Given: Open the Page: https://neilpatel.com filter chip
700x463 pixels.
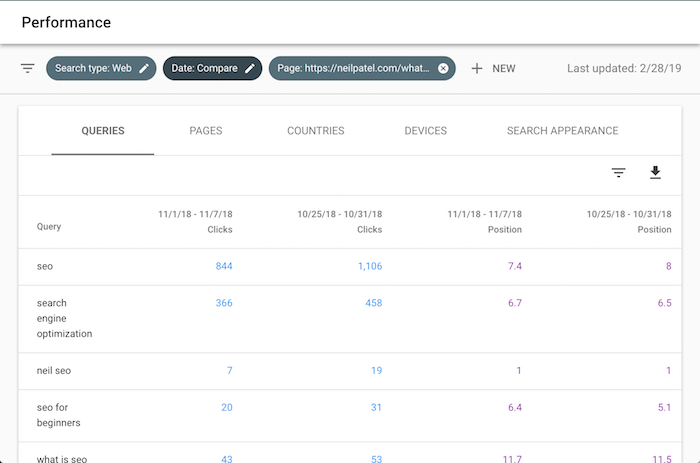Looking at the screenshot, I should click(x=362, y=68).
